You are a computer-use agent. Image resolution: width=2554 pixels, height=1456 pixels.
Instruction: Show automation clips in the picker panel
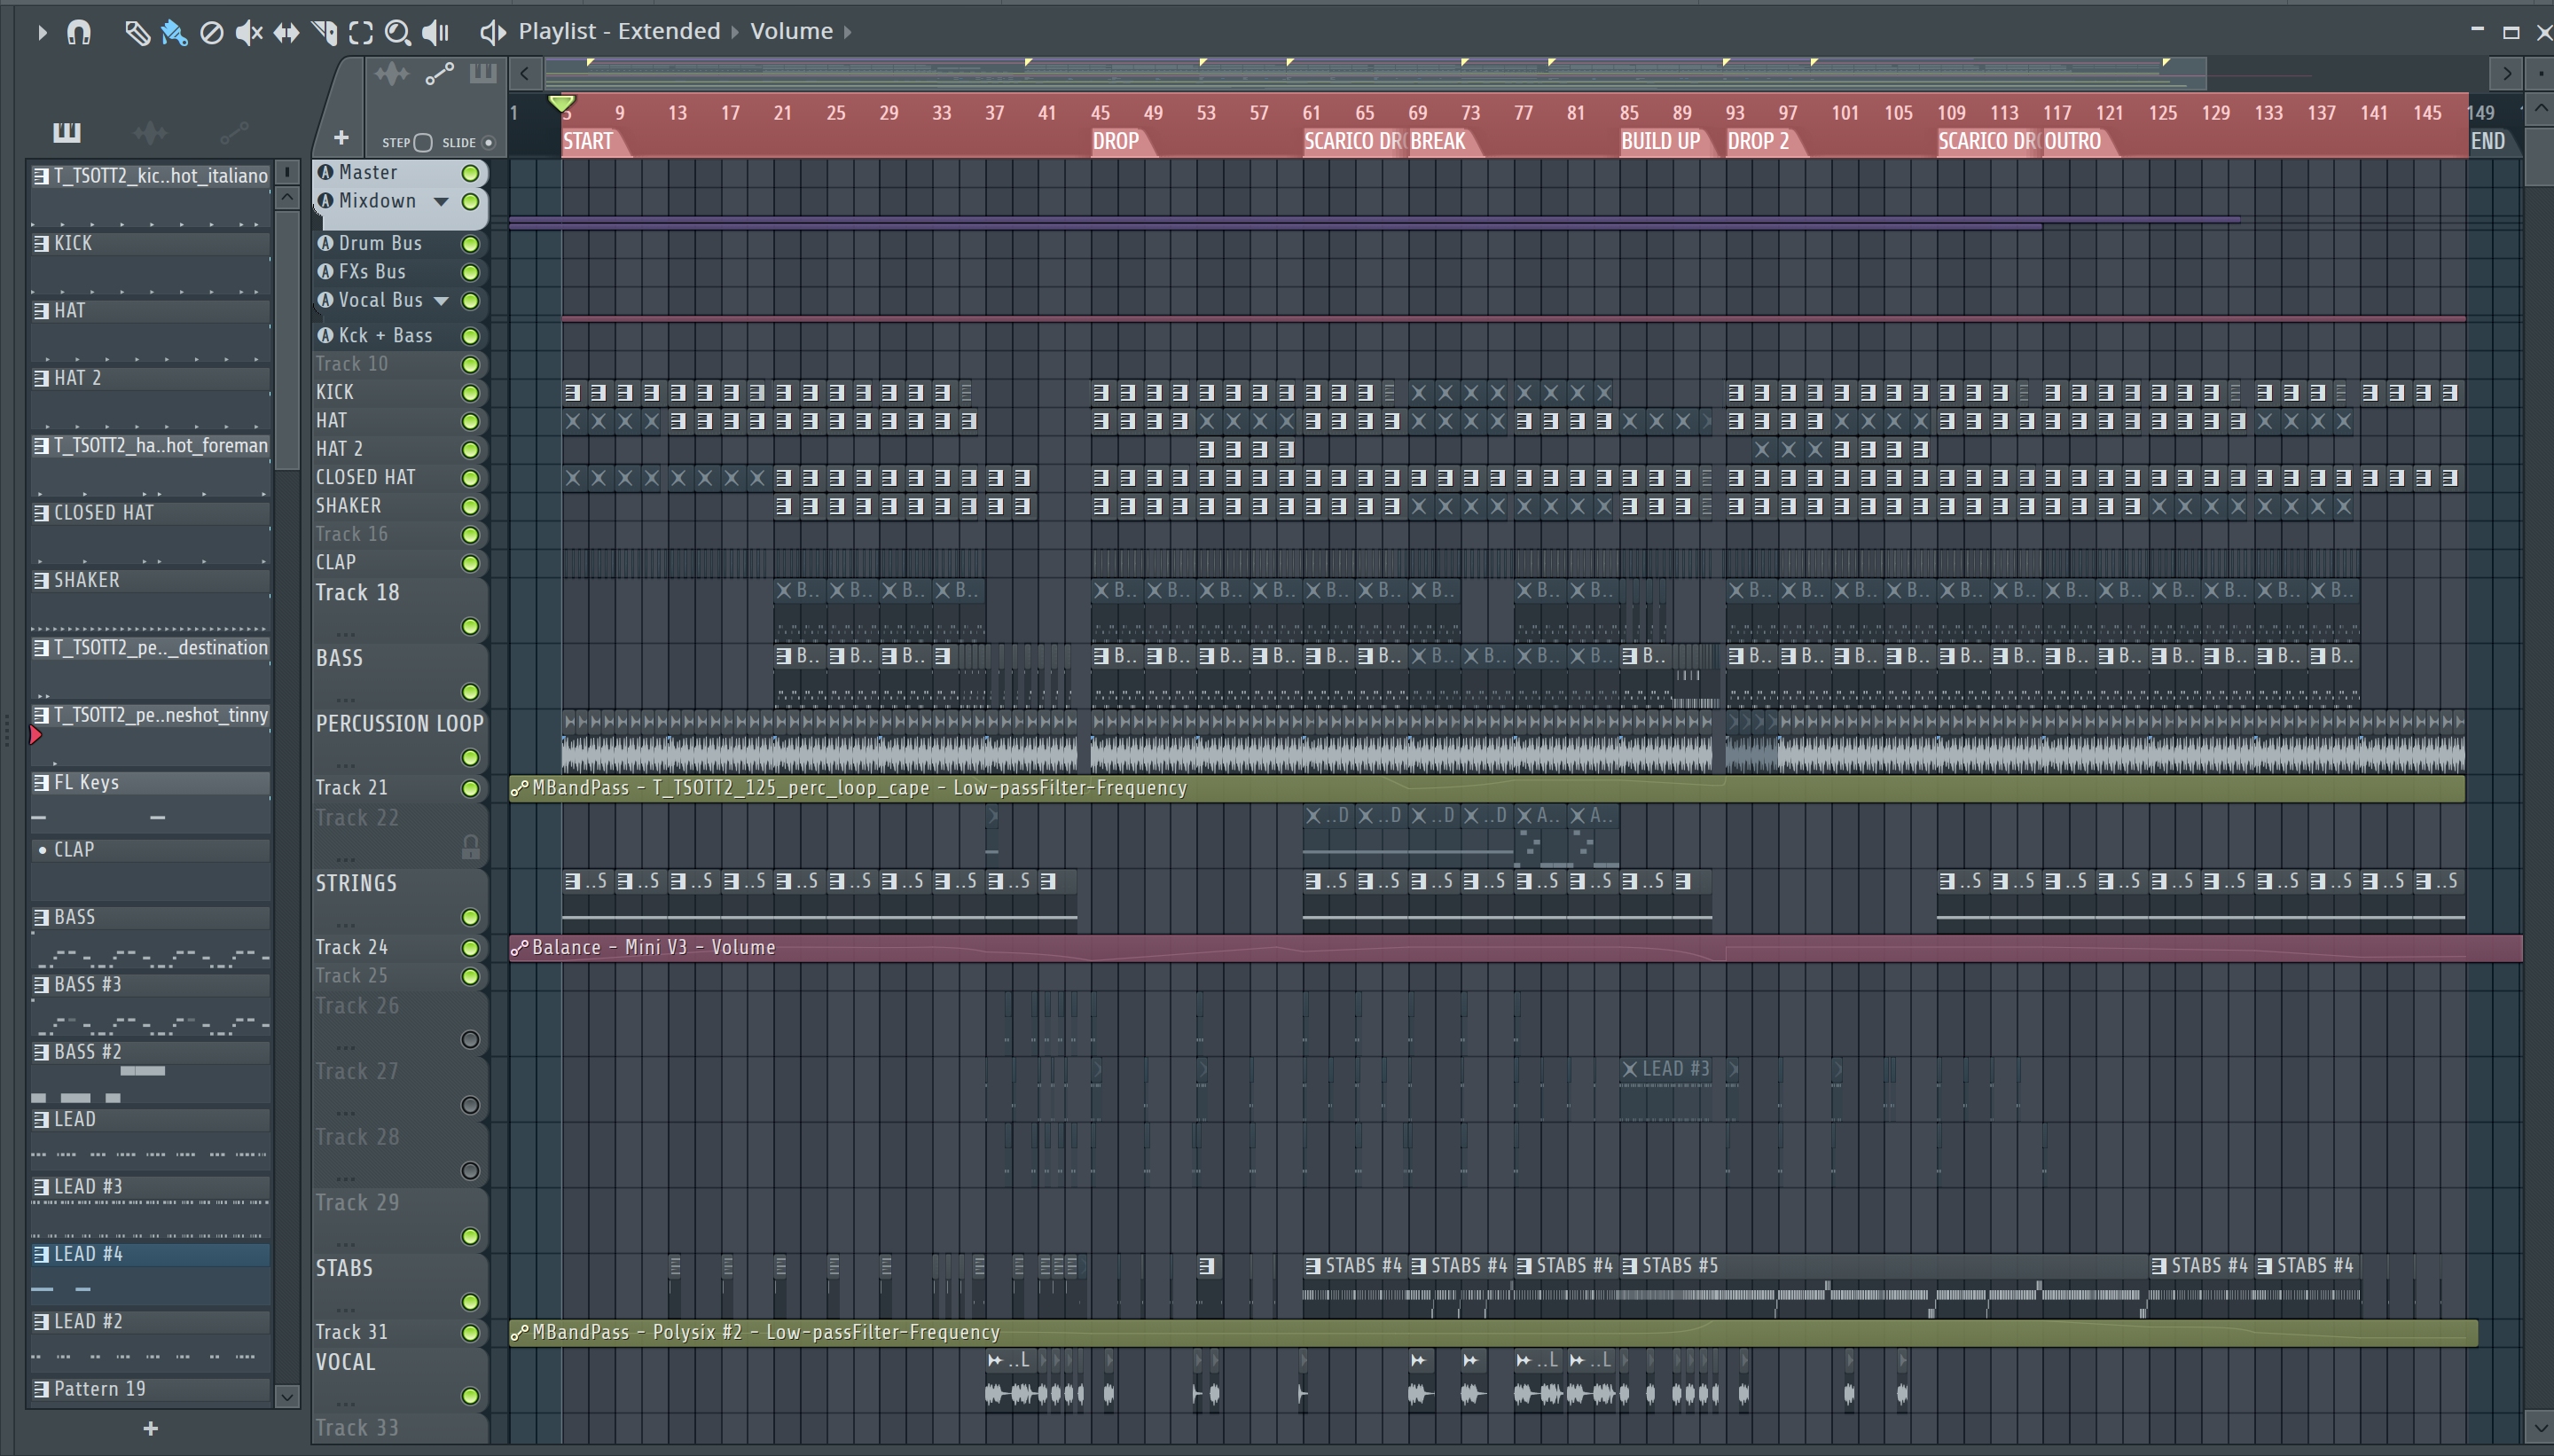click(x=234, y=132)
